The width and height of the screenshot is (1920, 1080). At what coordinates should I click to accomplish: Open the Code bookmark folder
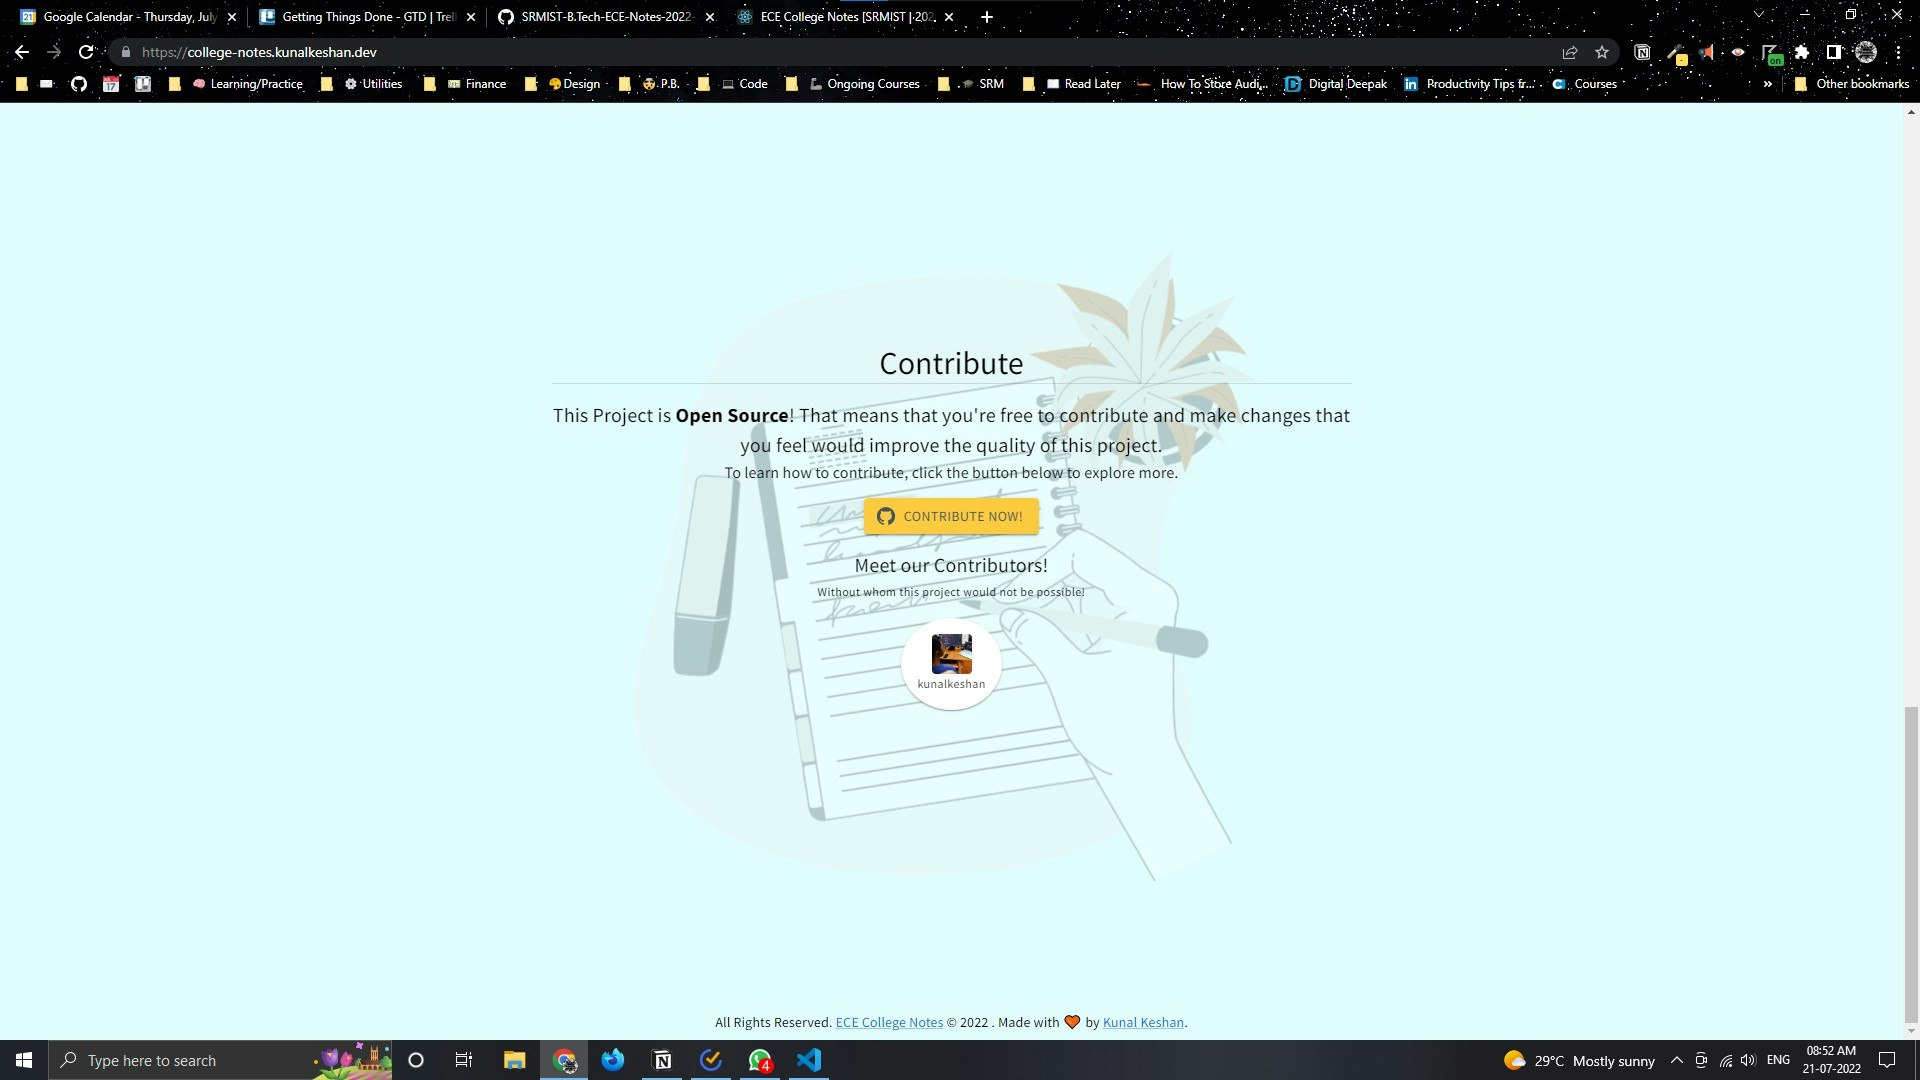pos(733,84)
